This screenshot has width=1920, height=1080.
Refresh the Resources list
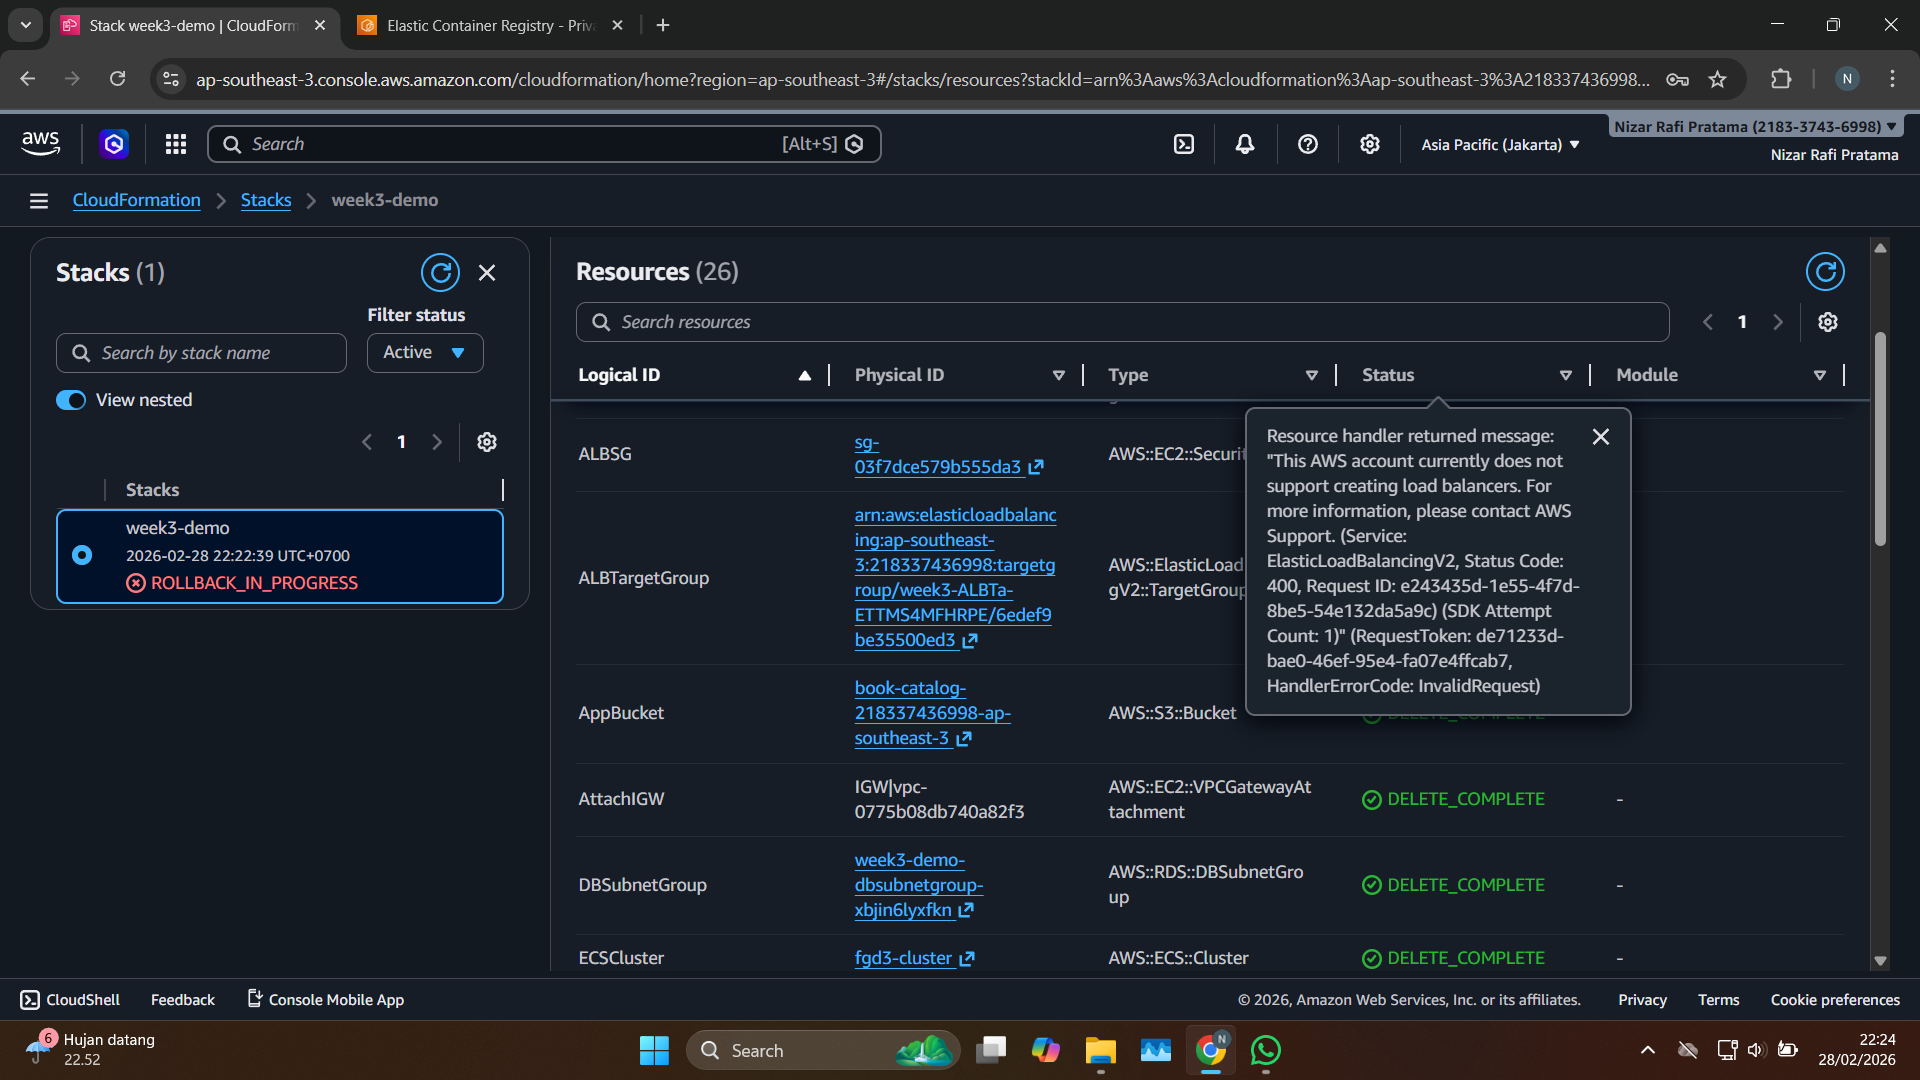1824,272
